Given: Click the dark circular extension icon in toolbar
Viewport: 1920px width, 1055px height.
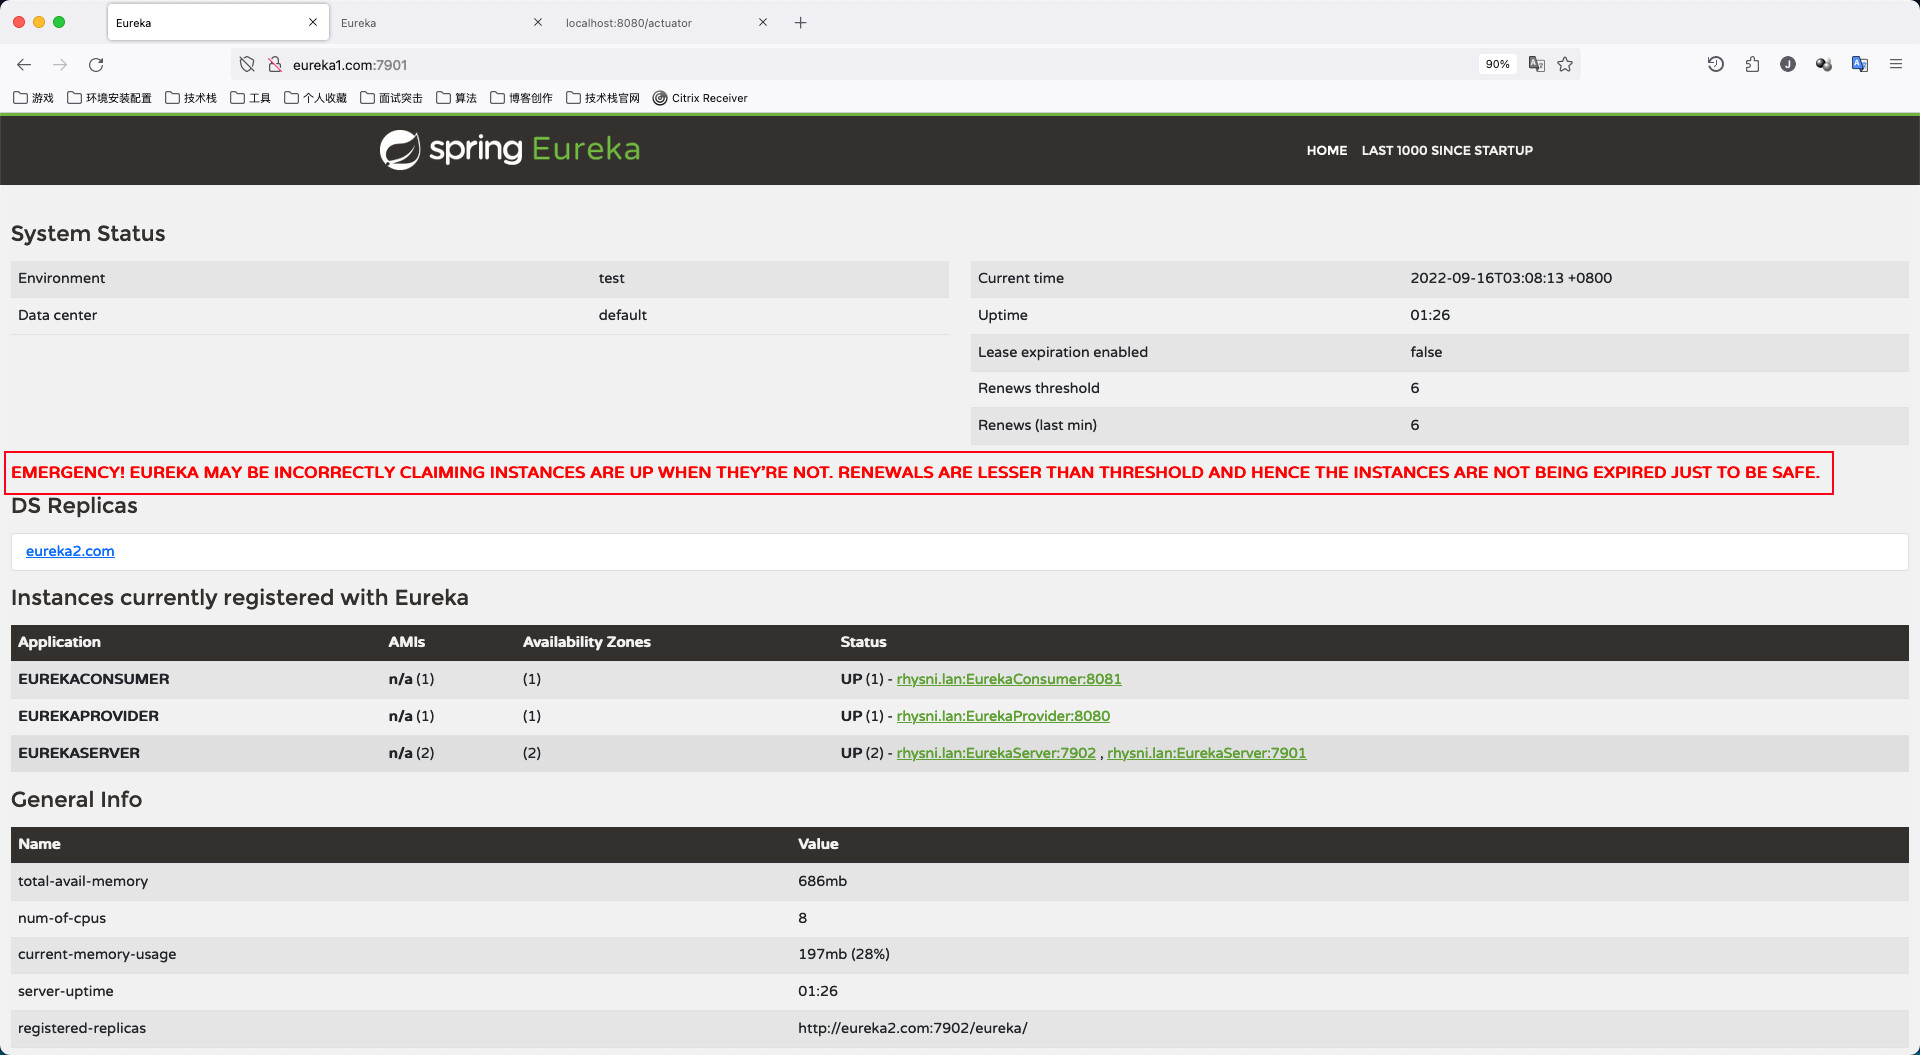Looking at the screenshot, I should [1788, 64].
